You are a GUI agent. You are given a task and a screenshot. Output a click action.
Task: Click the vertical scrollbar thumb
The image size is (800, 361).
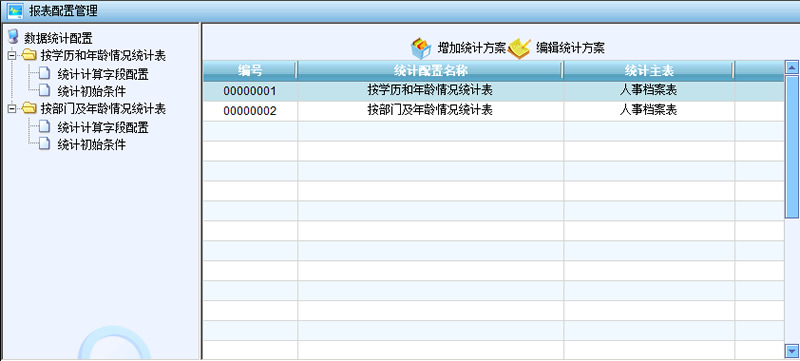point(792,147)
